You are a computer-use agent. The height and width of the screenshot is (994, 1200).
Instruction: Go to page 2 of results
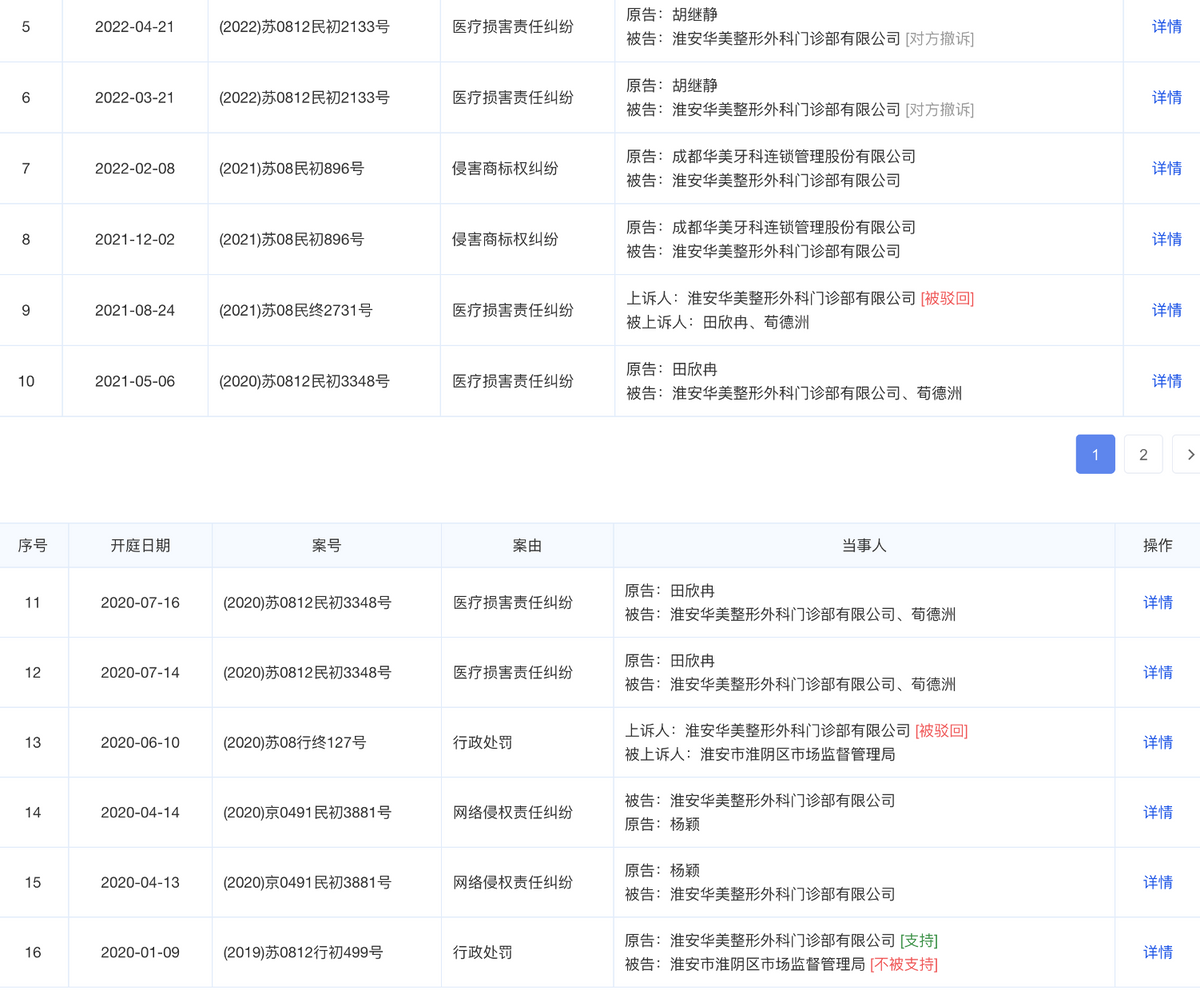pos(1143,454)
